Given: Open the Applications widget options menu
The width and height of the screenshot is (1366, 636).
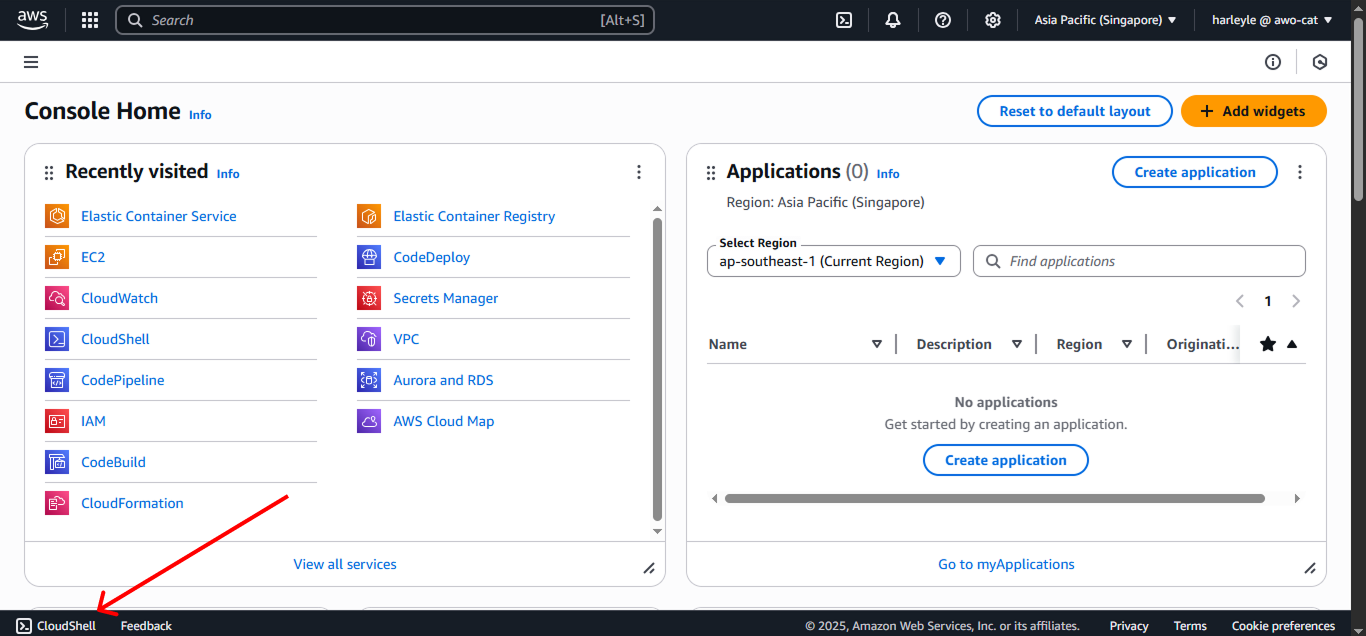Looking at the screenshot, I should 1300,172.
